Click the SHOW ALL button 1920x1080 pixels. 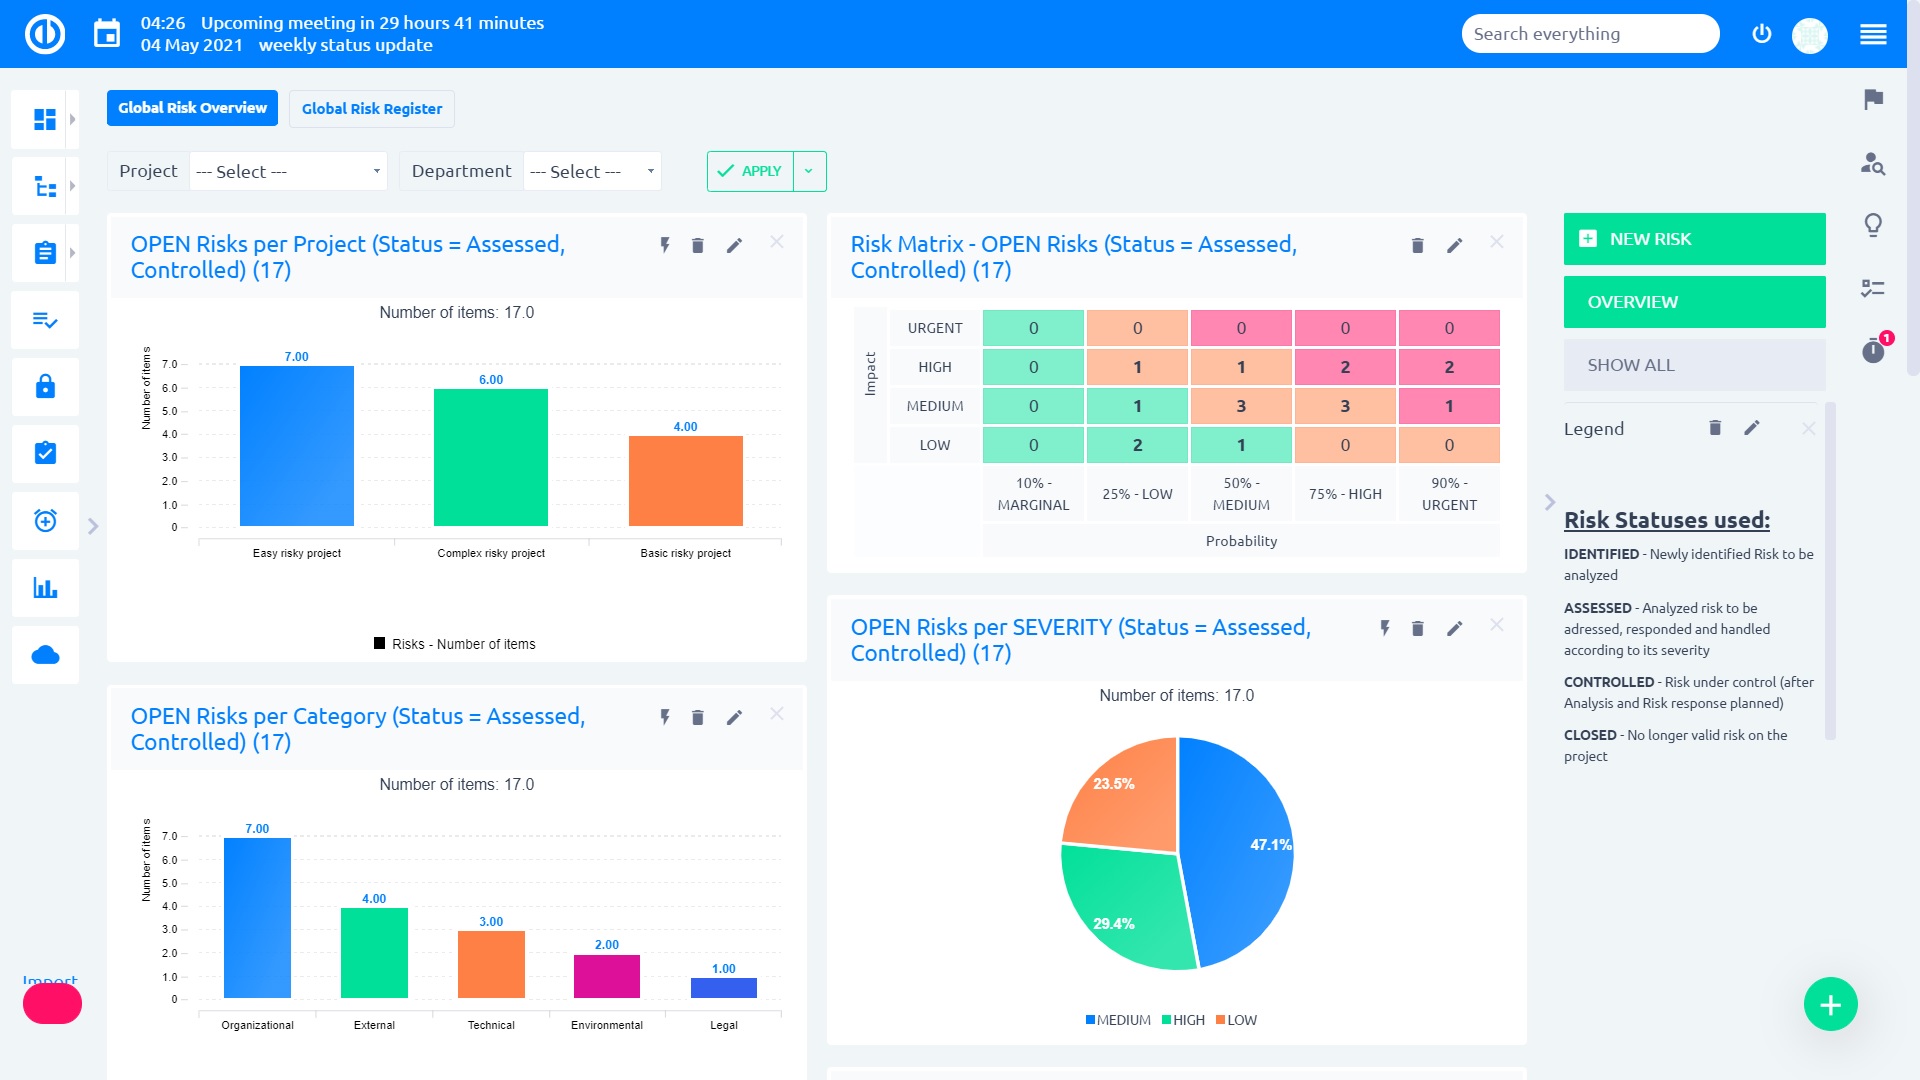[1694, 364]
